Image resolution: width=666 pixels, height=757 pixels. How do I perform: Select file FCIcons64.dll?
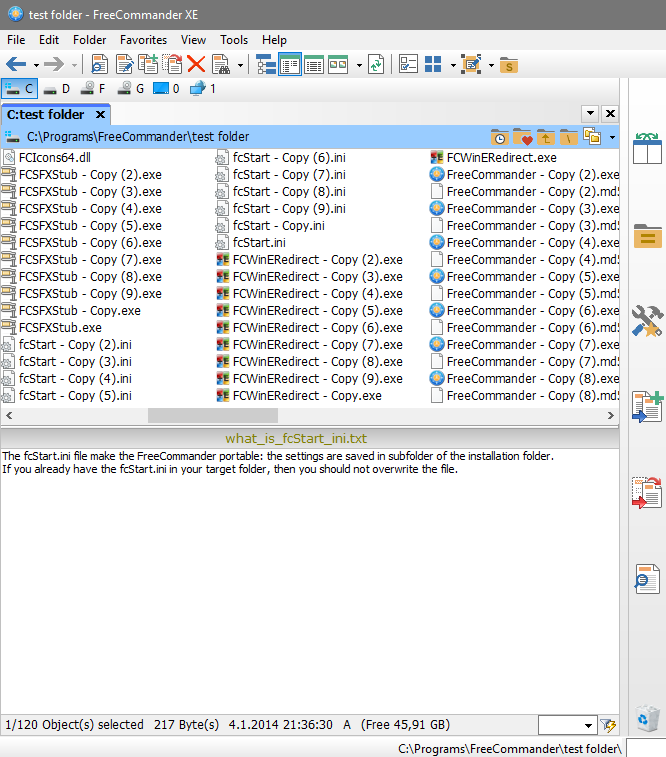click(55, 158)
